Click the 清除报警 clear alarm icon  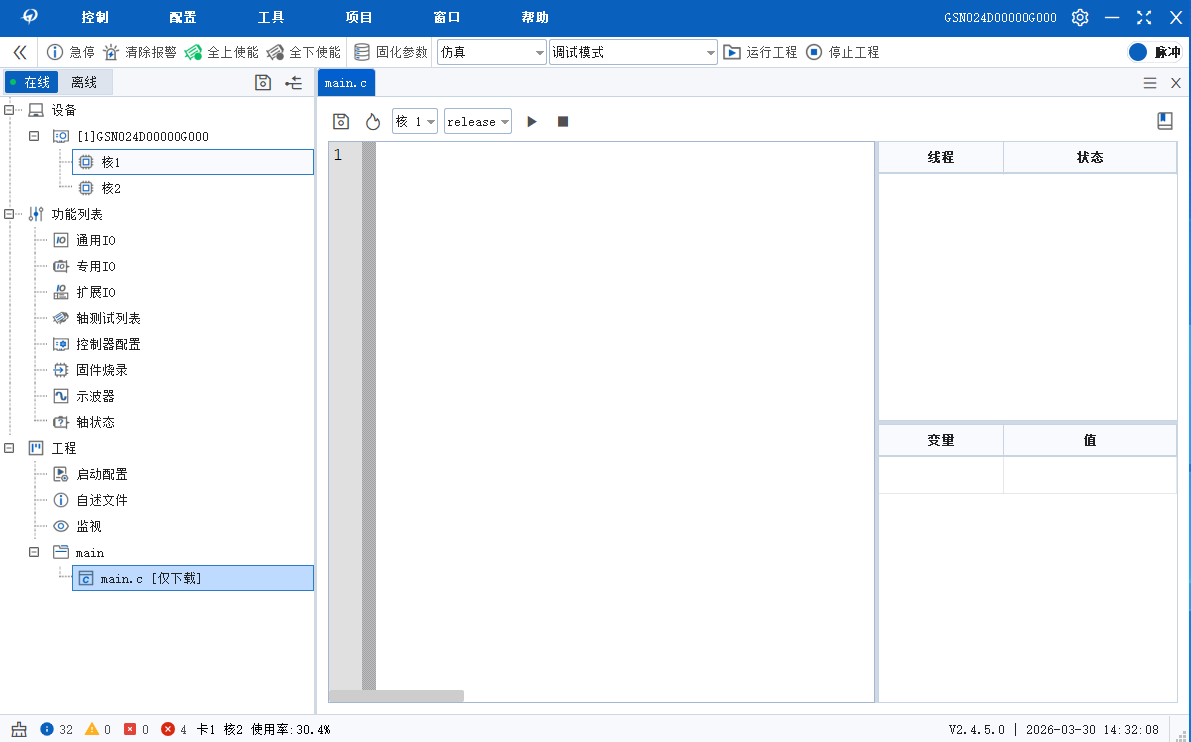[x=111, y=52]
